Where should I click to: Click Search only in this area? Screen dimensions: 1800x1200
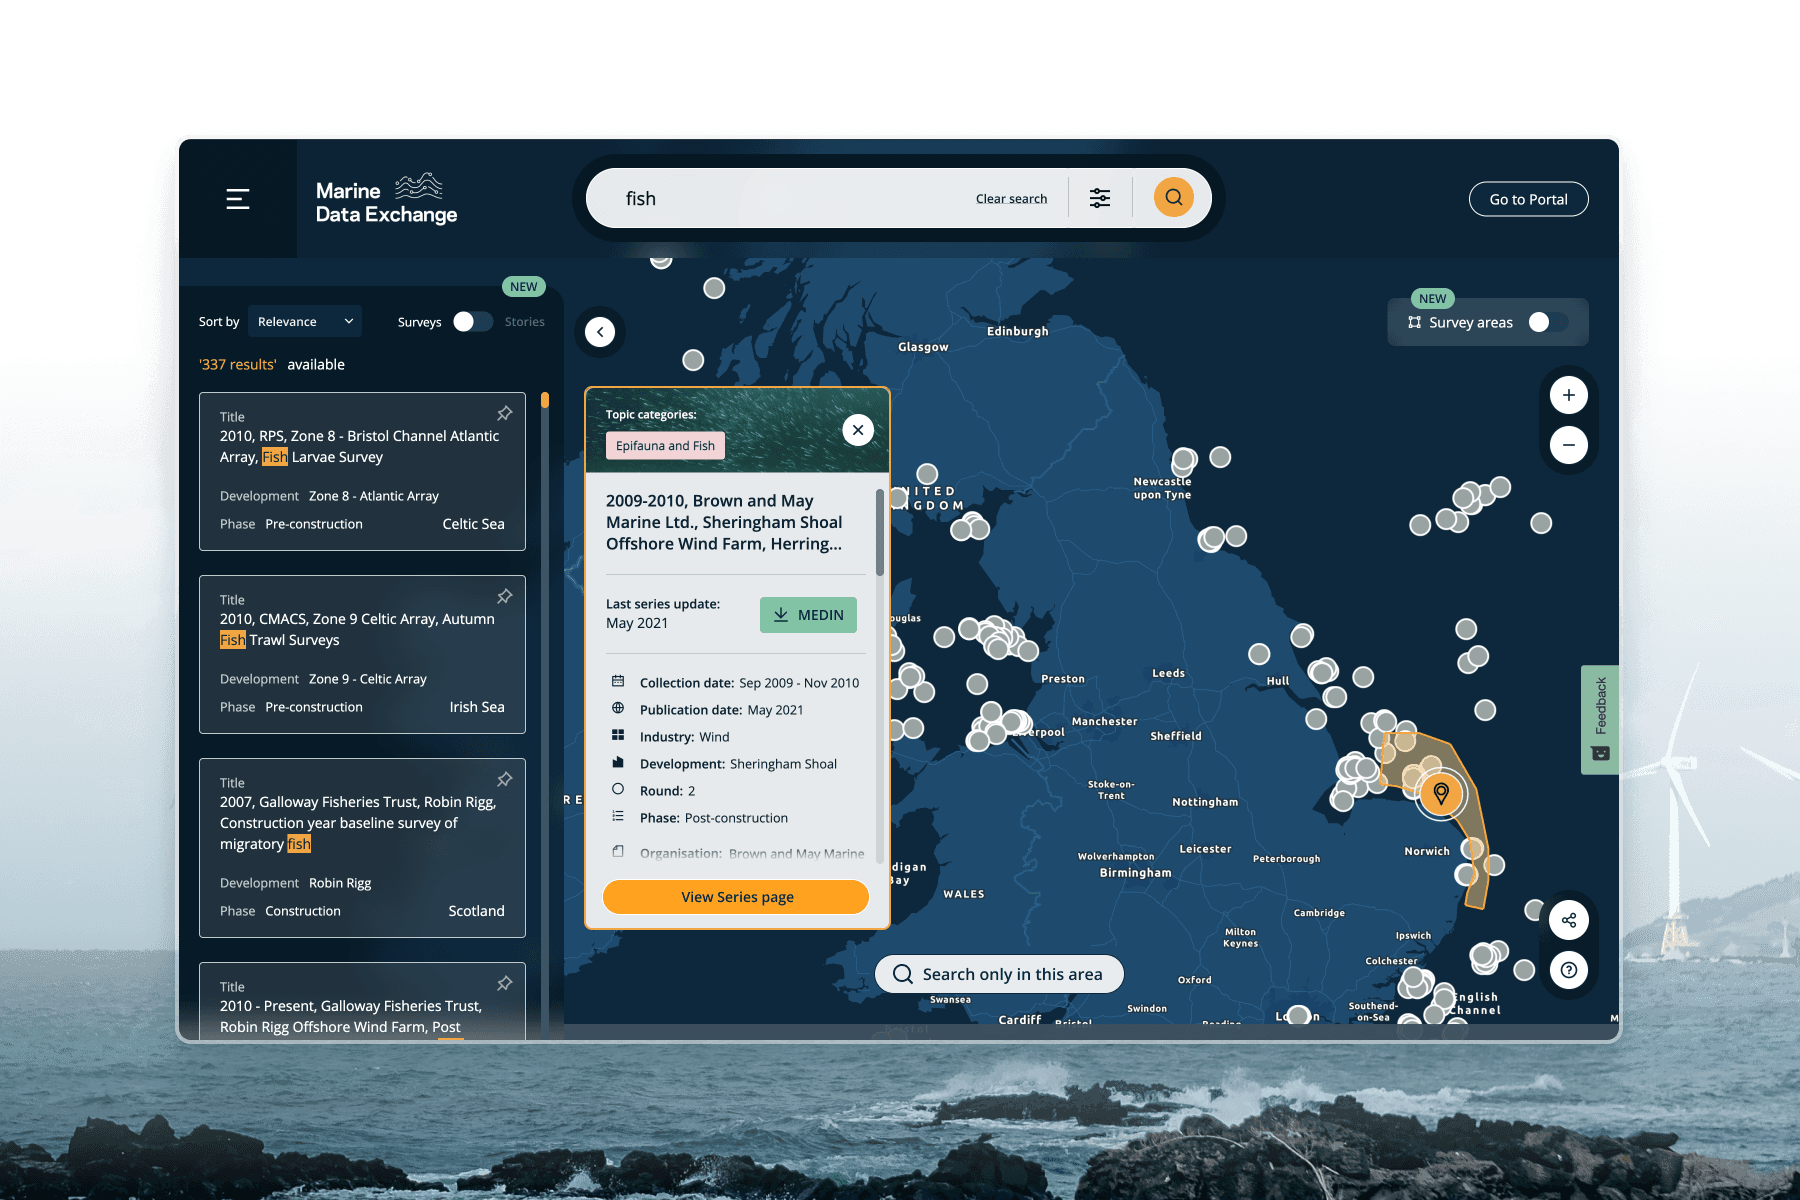tap(999, 974)
